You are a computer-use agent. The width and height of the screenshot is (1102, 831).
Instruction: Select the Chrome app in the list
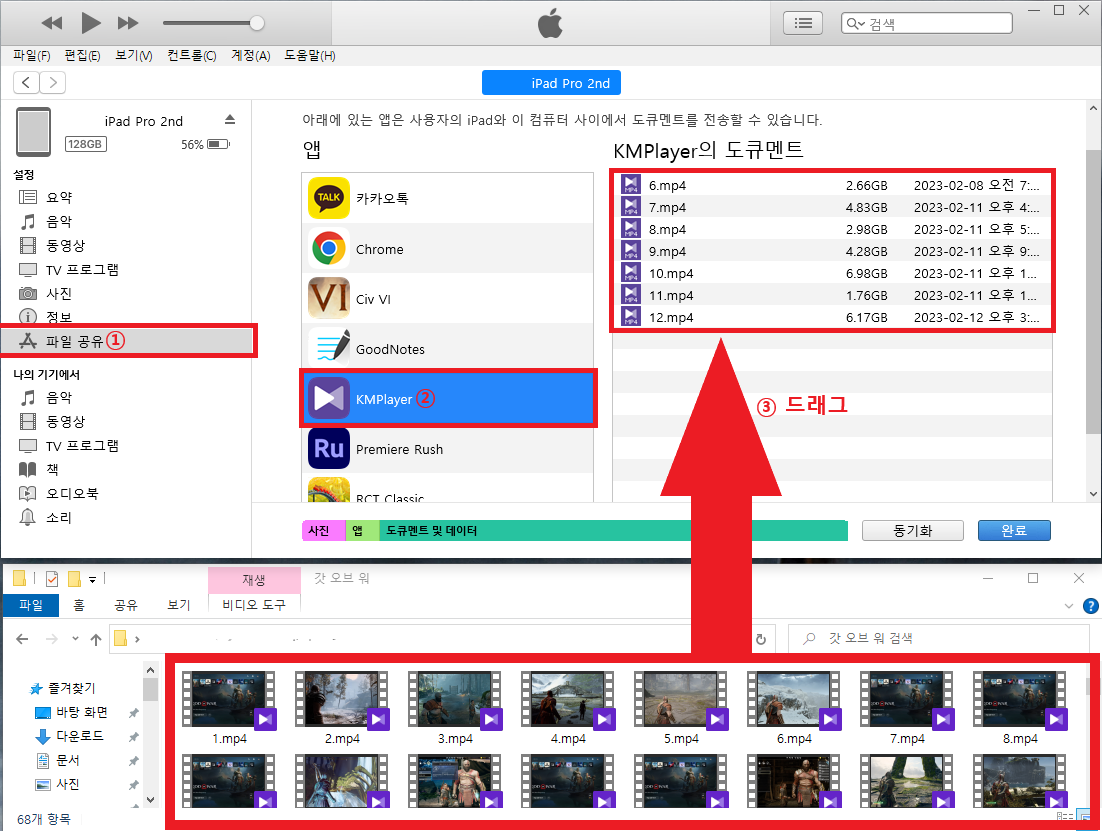click(448, 249)
